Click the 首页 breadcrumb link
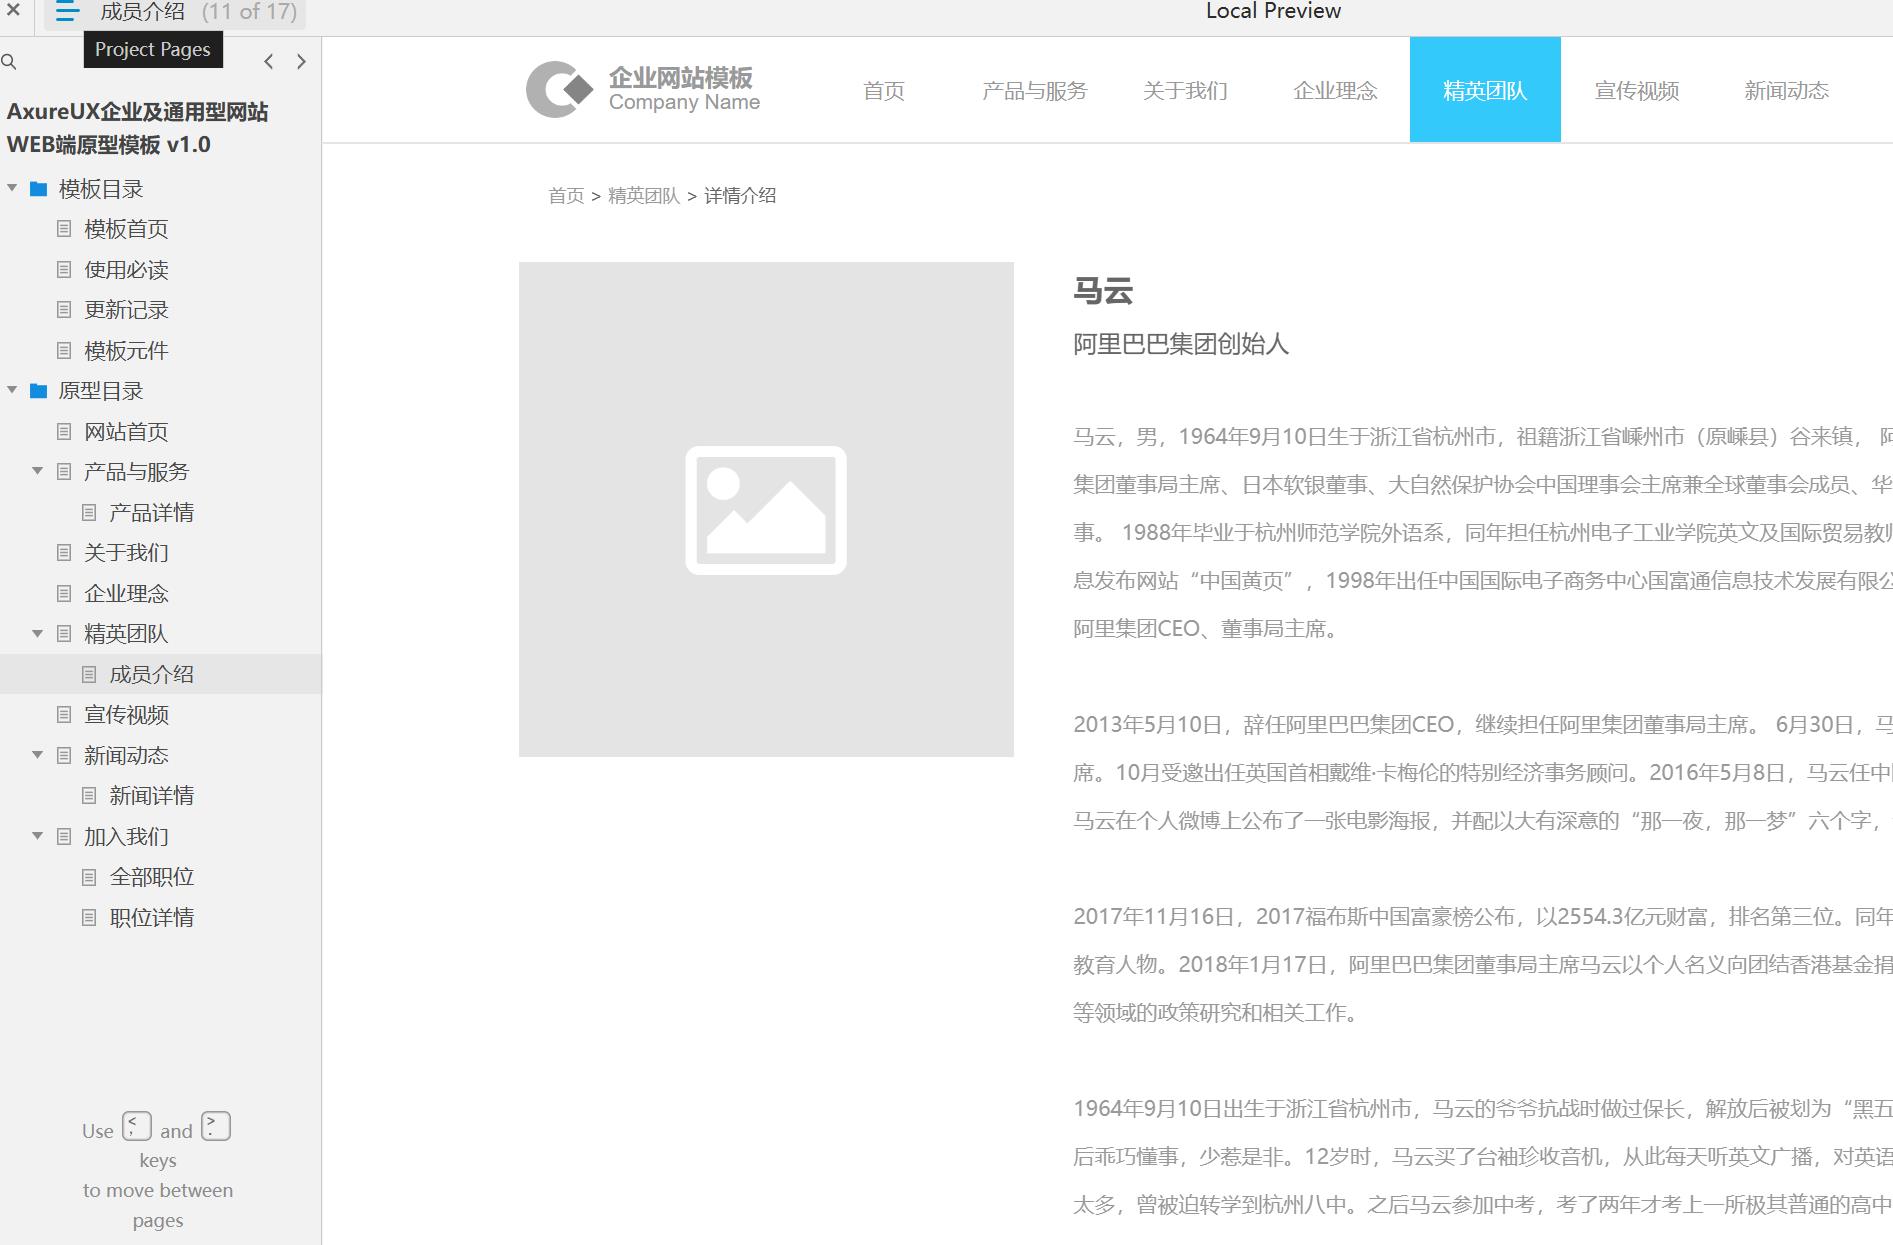Viewport: 1893px width, 1245px height. (566, 196)
